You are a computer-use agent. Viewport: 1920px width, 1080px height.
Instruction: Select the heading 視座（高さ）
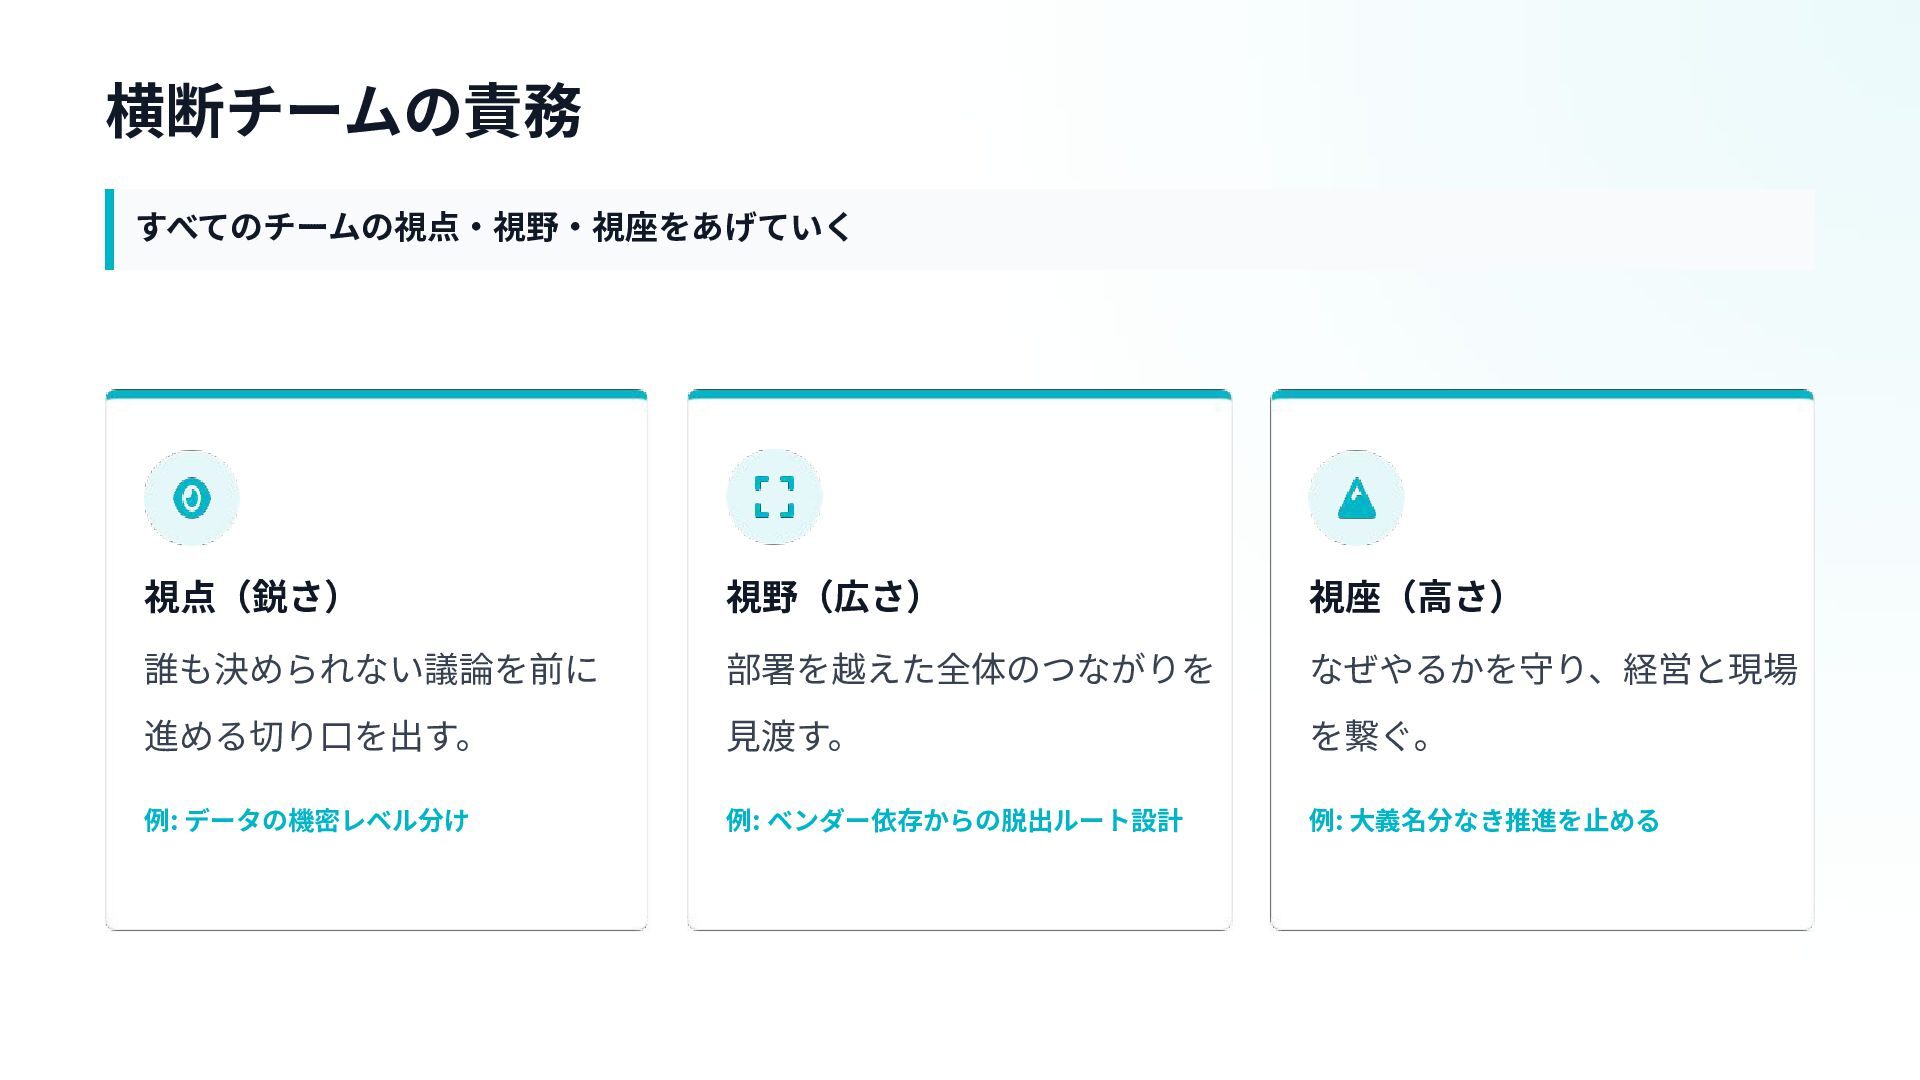tap(1408, 597)
